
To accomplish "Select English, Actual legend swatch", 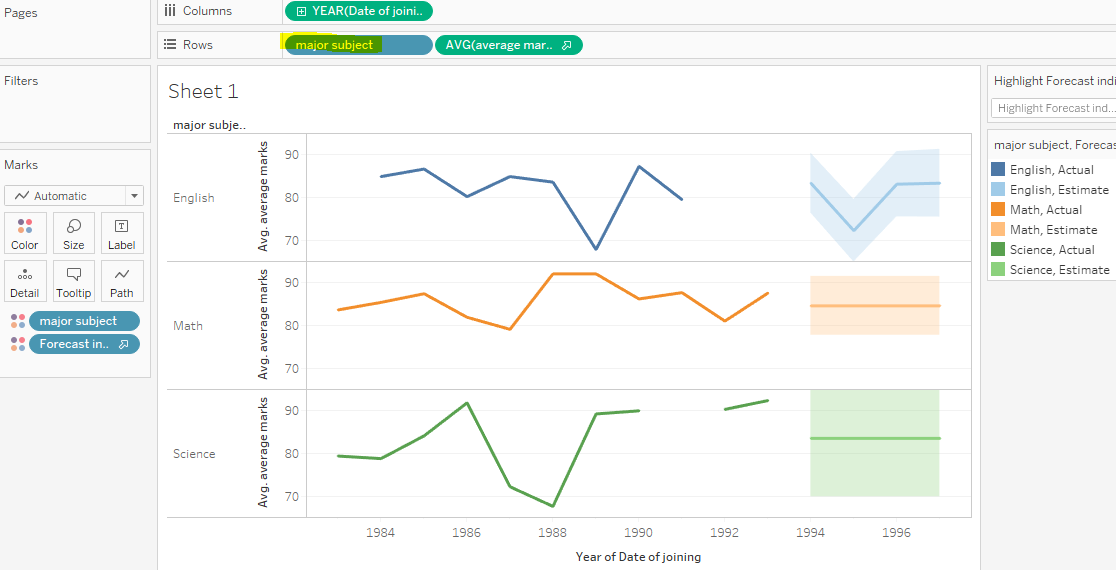I will (998, 170).
